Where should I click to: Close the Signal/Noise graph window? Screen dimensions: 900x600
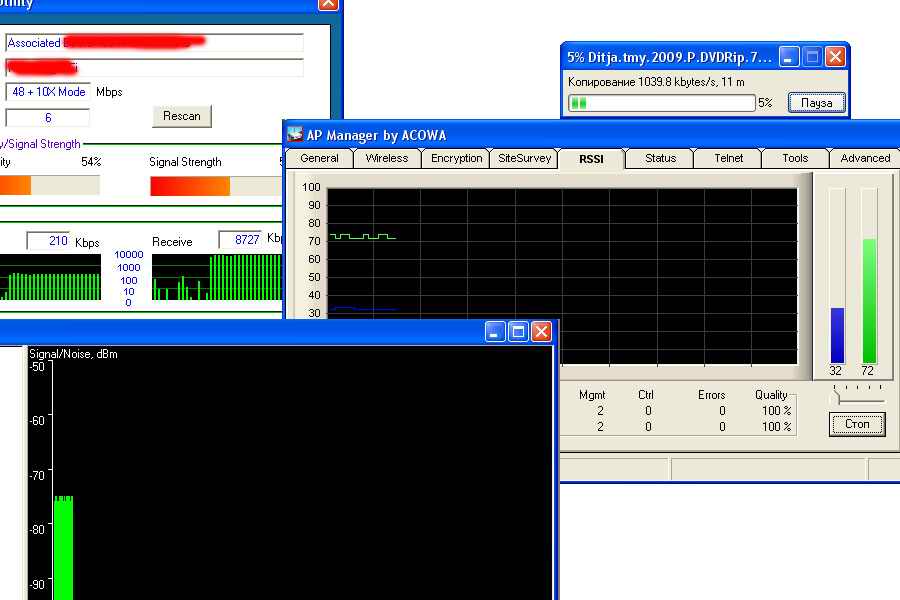click(541, 331)
